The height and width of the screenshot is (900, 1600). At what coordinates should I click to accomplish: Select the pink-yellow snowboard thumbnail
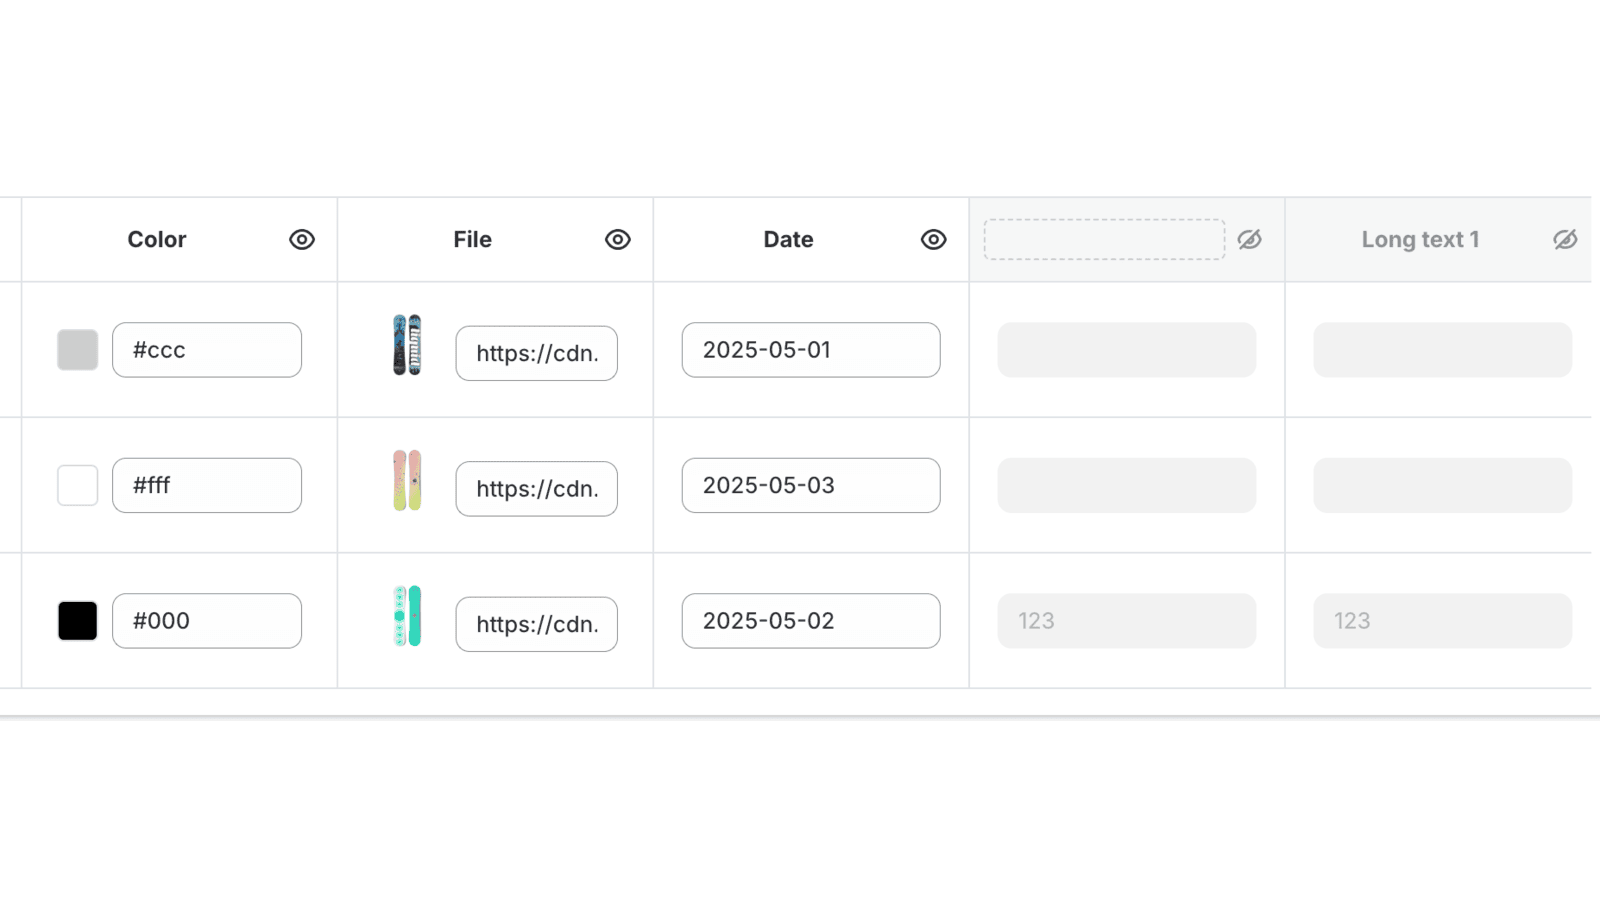tap(407, 481)
